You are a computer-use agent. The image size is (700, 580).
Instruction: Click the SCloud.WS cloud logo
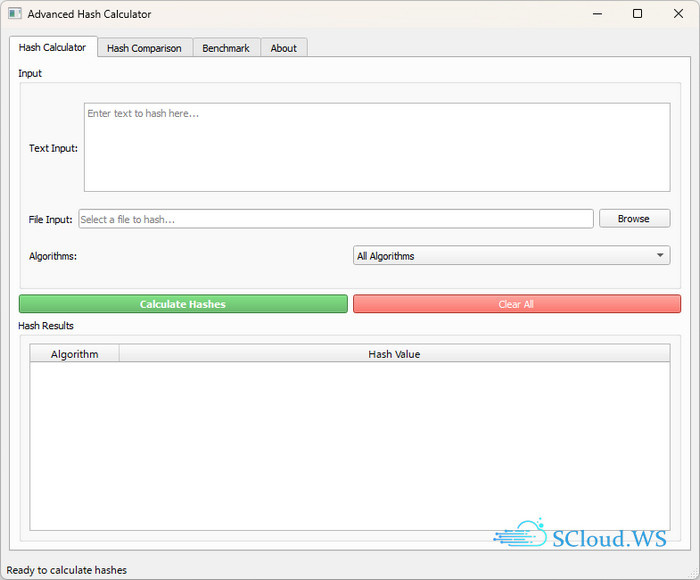click(521, 536)
